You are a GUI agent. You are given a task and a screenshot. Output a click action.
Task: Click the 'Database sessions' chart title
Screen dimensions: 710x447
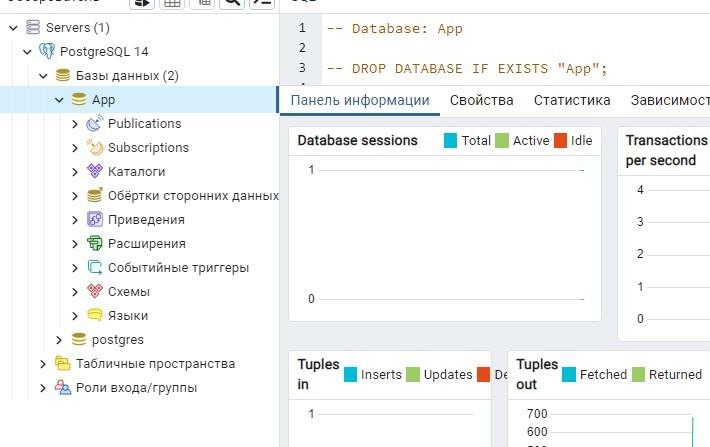click(x=358, y=140)
